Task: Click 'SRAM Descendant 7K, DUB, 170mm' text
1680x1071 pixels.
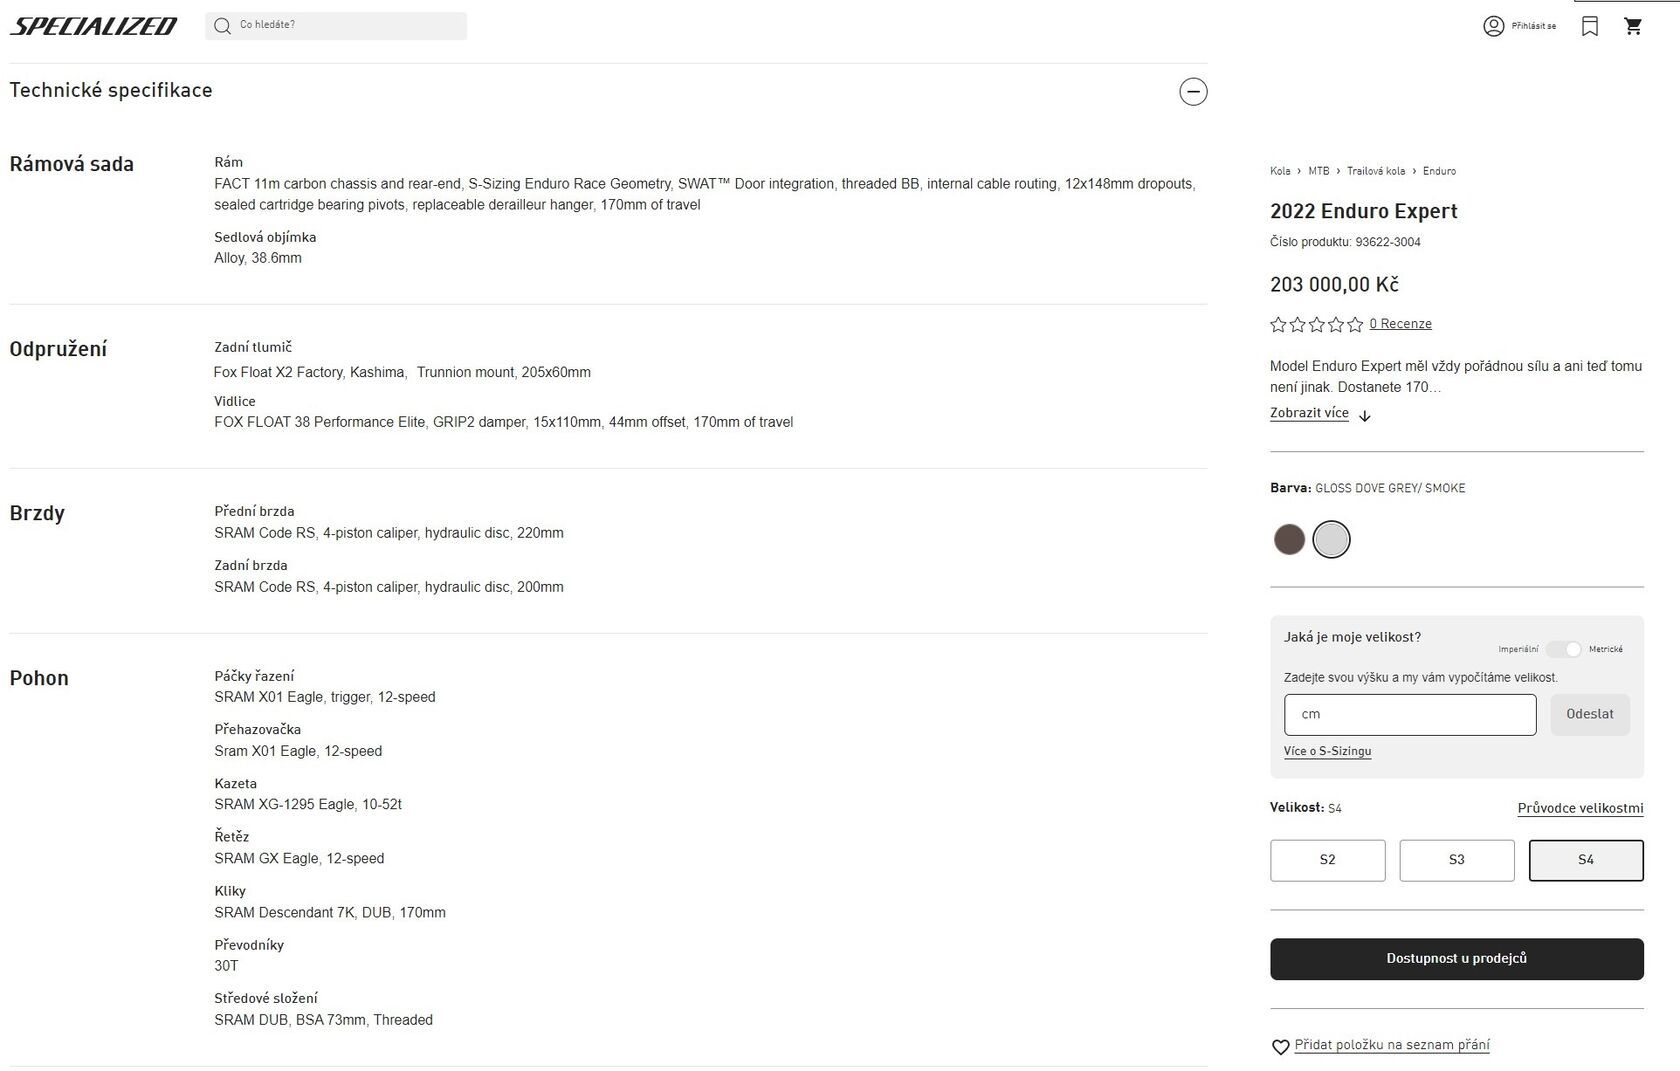Action: pyautogui.click(x=330, y=912)
